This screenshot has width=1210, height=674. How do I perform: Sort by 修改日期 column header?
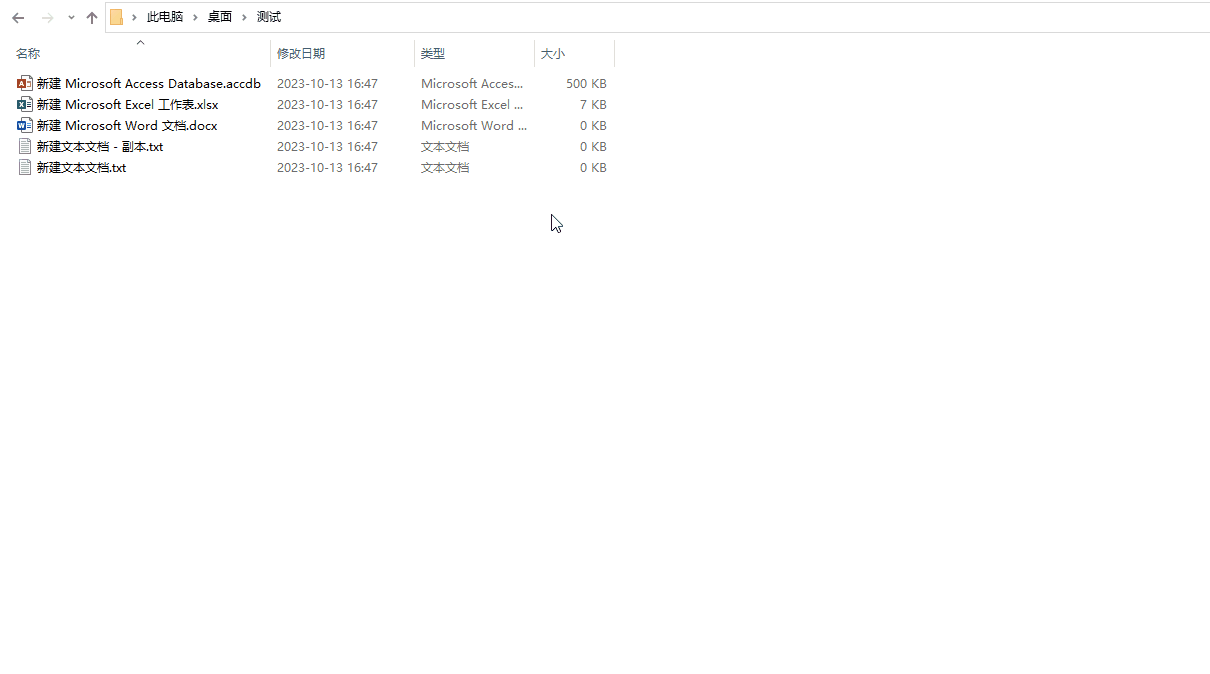pyautogui.click(x=301, y=54)
